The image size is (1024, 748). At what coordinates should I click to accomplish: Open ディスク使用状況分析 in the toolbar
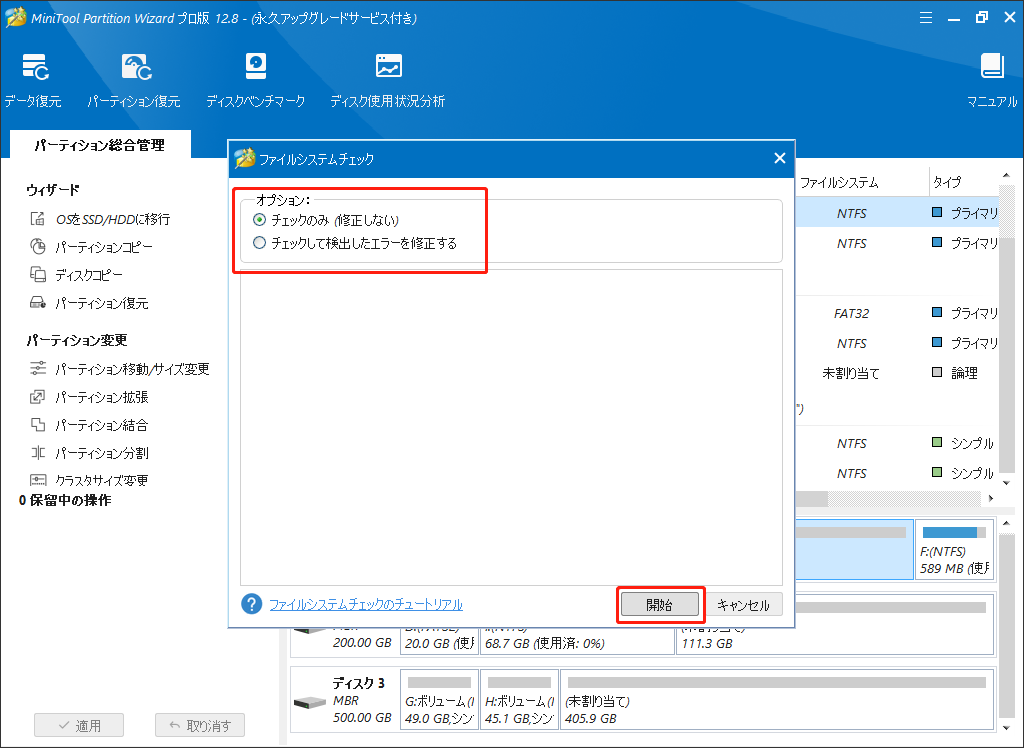[x=387, y=68]
